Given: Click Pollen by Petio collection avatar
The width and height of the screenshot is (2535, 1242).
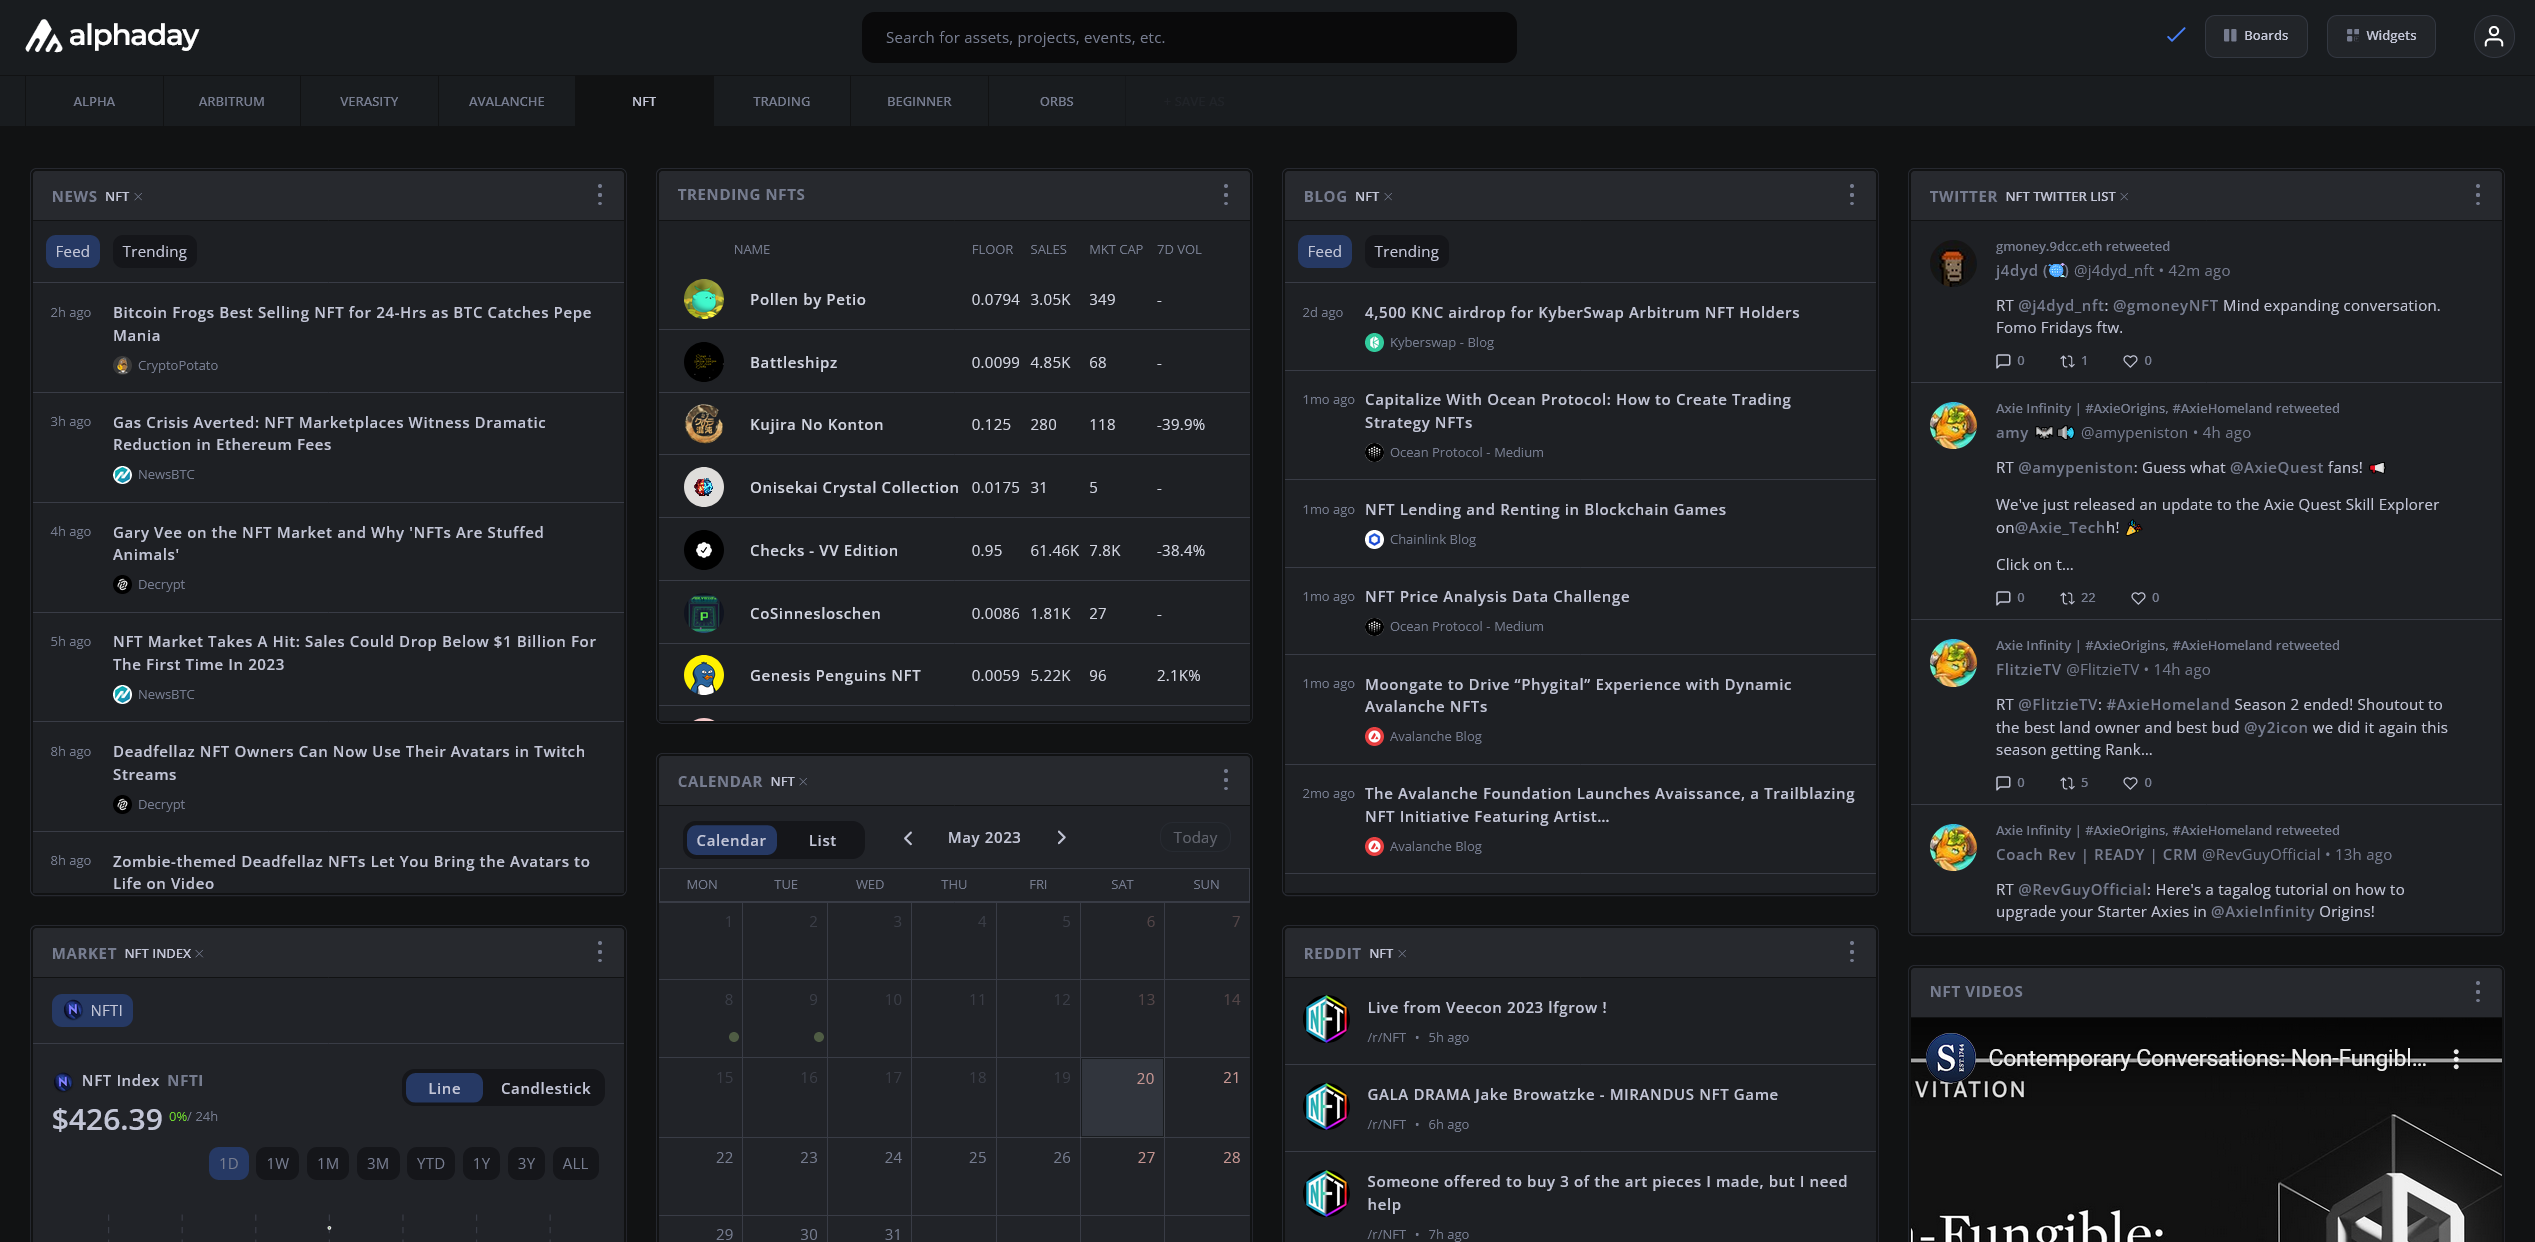Looking at the screenshot, I should point(704,299).
